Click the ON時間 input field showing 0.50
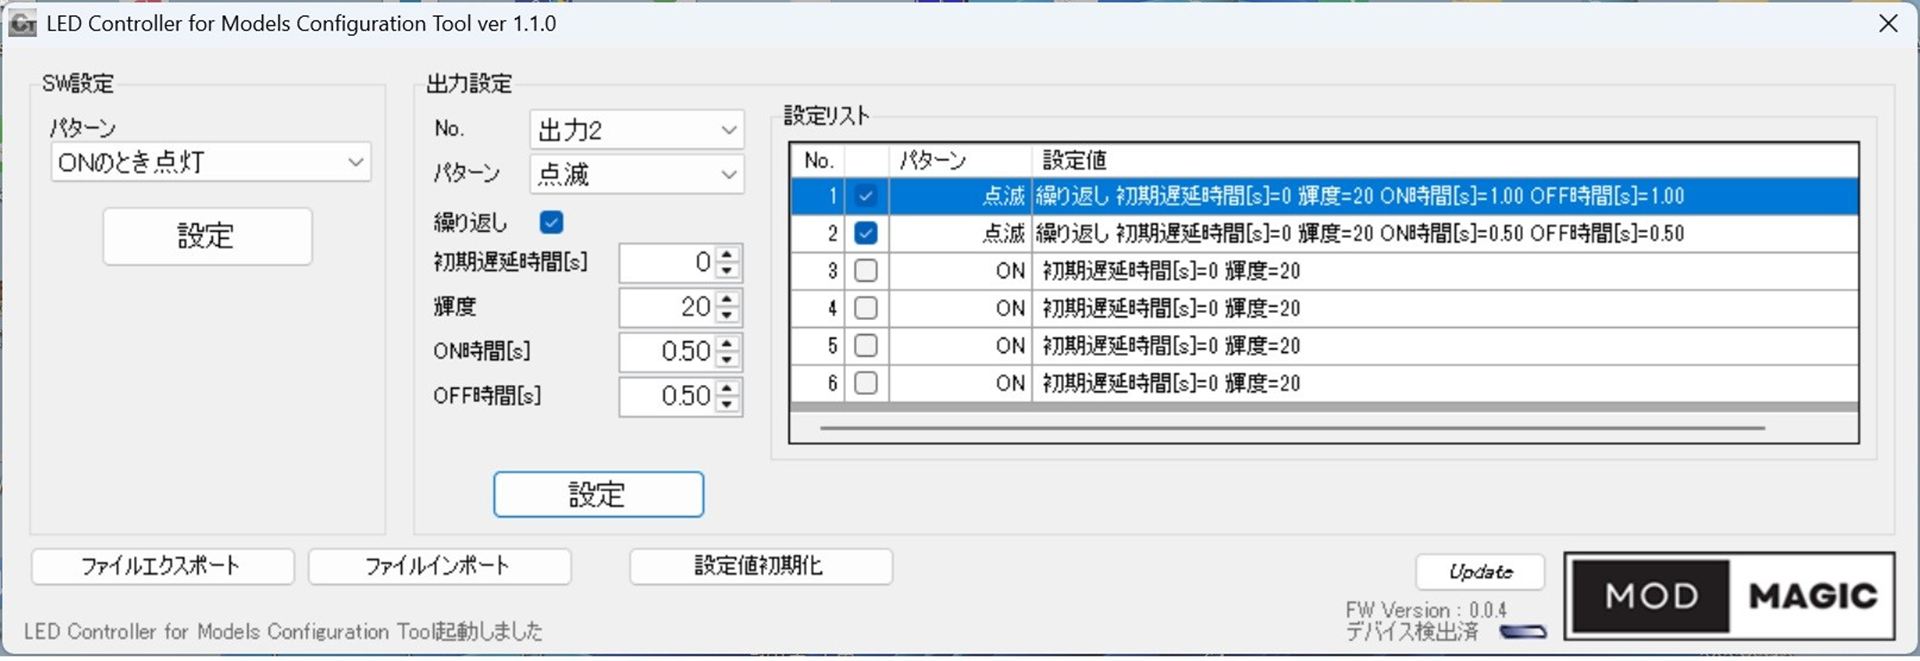The width and height of the screenshot is (1920, 661). pos(668,352)
